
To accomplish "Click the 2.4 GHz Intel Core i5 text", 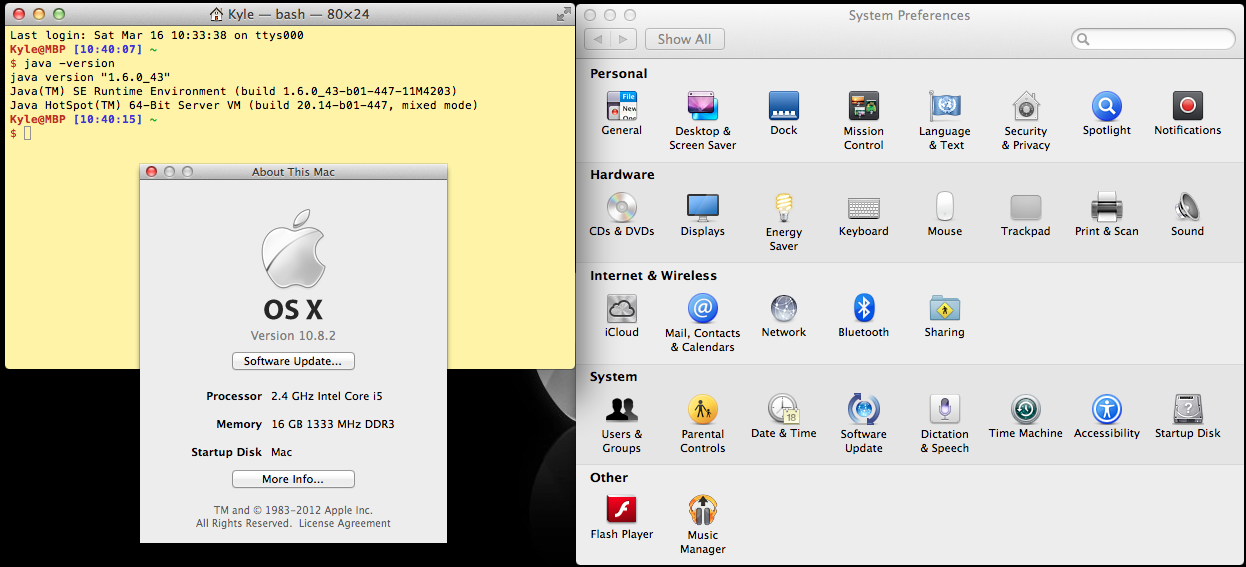I will (x=329, y=396).
